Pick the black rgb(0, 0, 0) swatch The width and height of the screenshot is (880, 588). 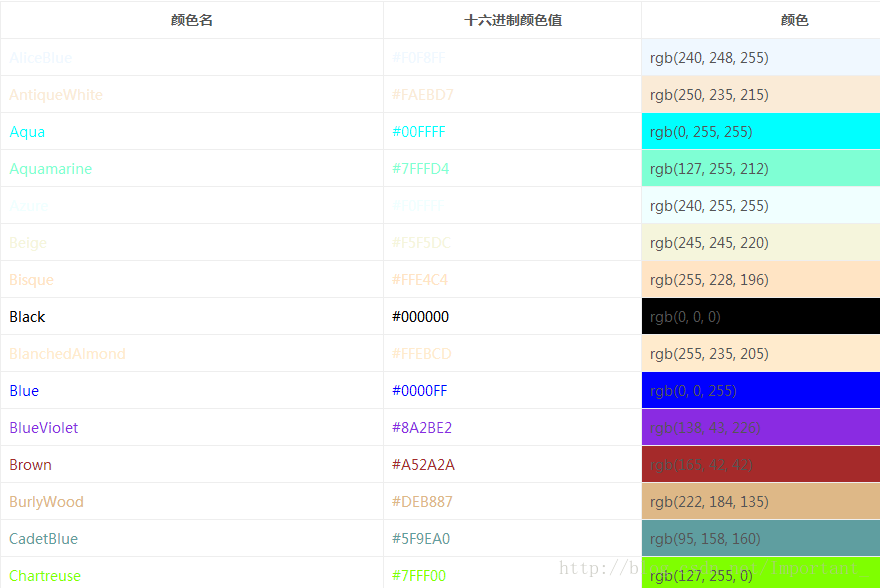(x=760, y=317)
